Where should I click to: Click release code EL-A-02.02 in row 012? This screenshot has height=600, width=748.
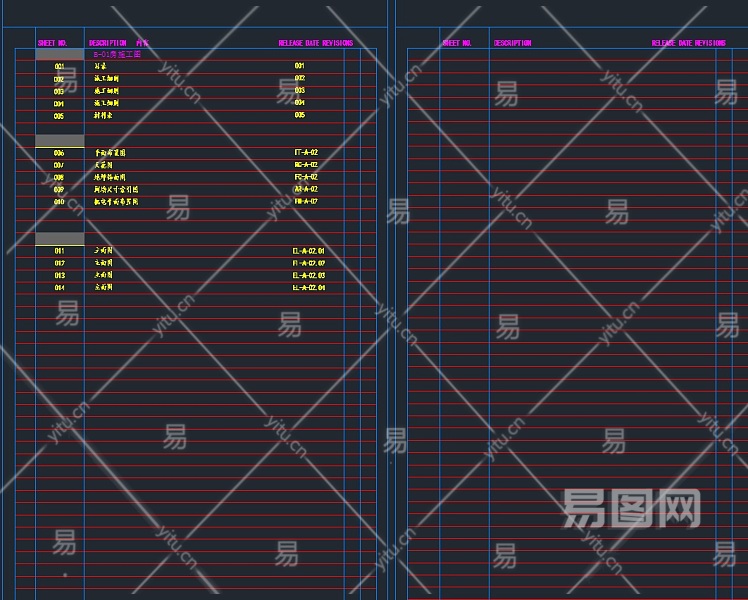(x=309, y=263)
